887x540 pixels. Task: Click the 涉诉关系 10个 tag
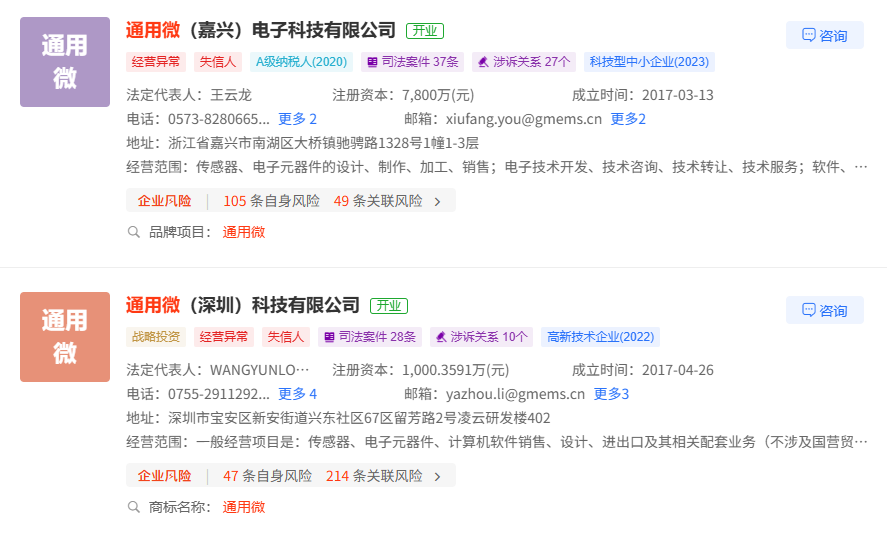480,337
